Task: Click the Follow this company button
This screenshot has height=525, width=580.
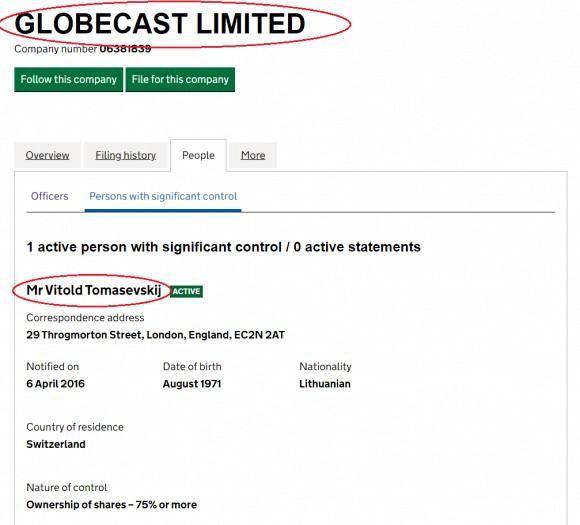Action: pyautogui.click(x=68, y=80)
